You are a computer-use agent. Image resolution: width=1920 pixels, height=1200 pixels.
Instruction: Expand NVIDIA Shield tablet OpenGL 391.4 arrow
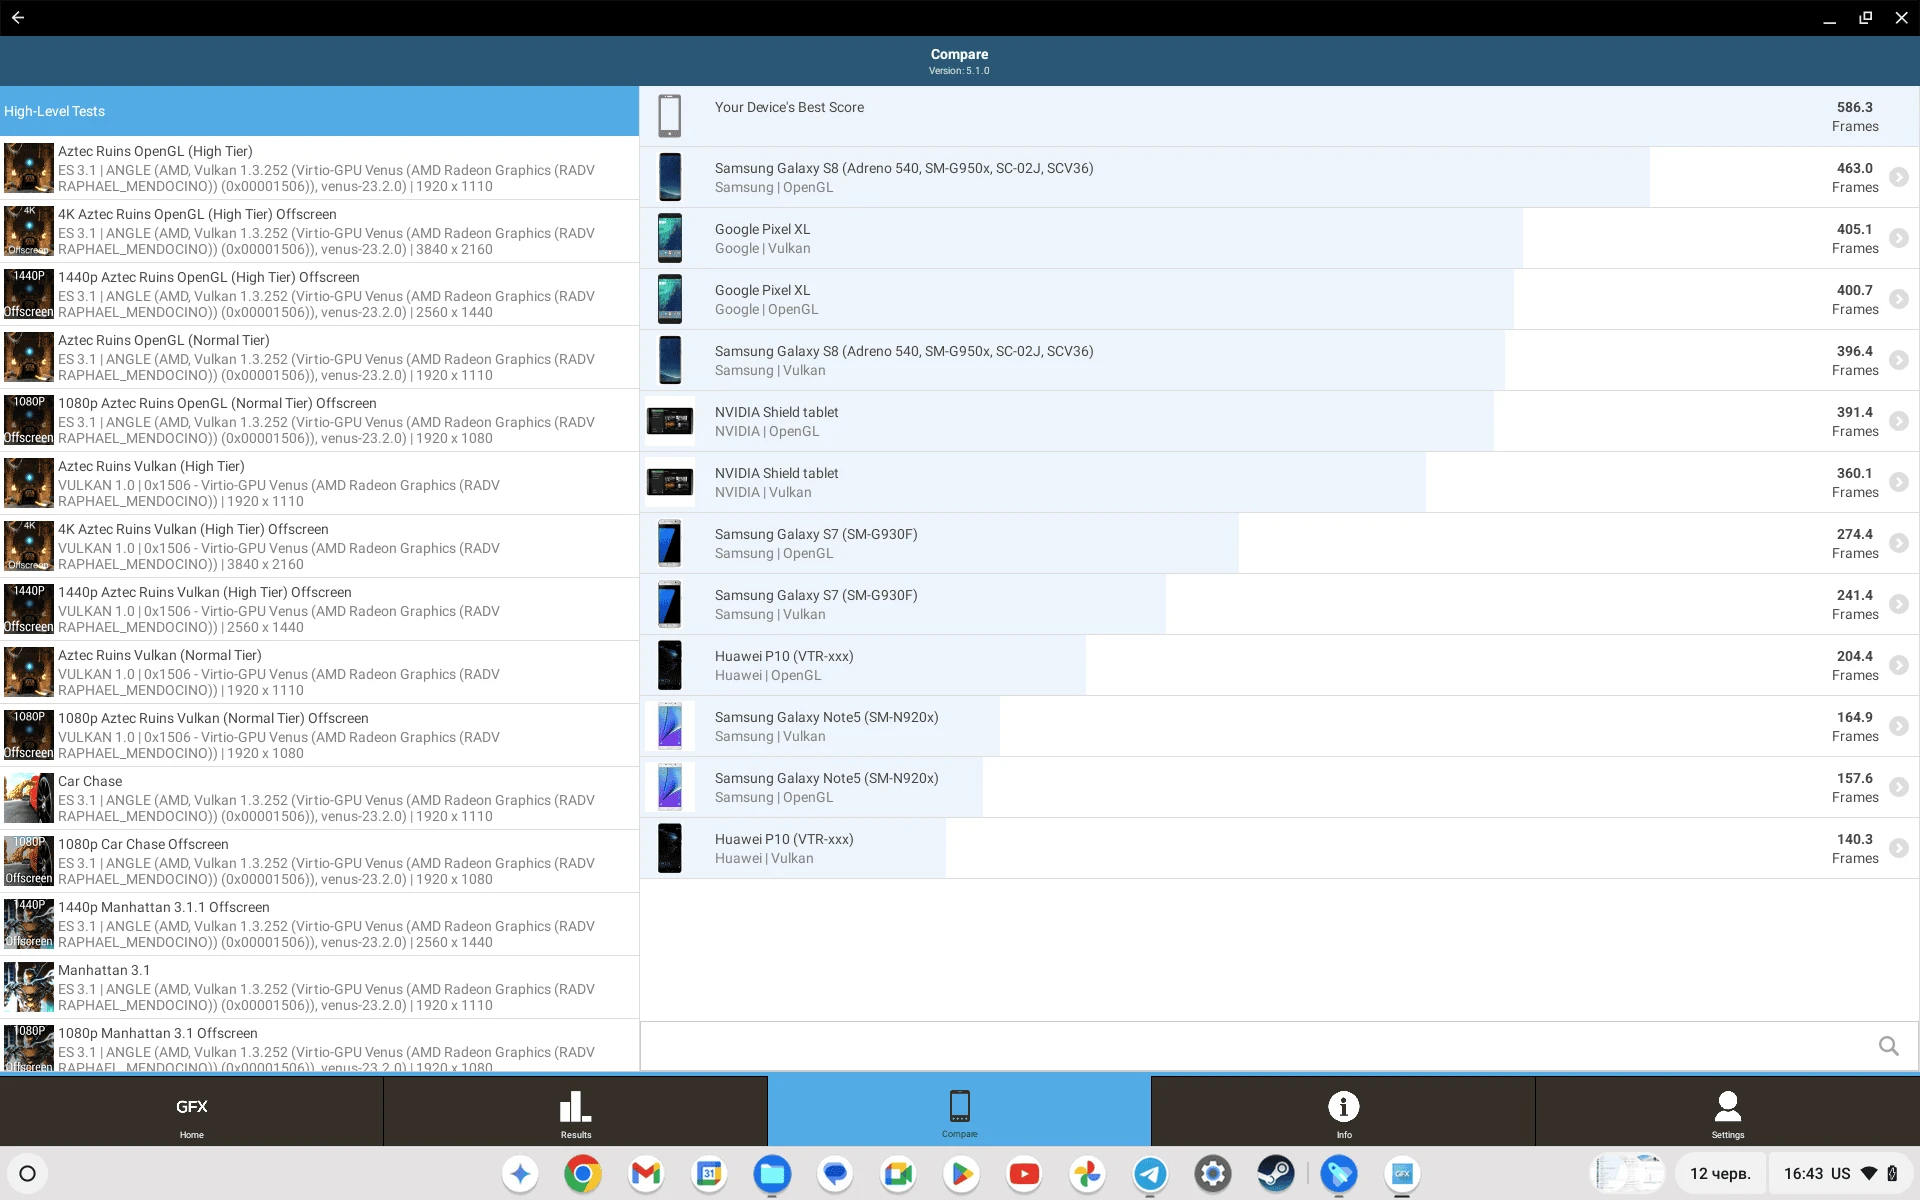(x=1898, y=421)
